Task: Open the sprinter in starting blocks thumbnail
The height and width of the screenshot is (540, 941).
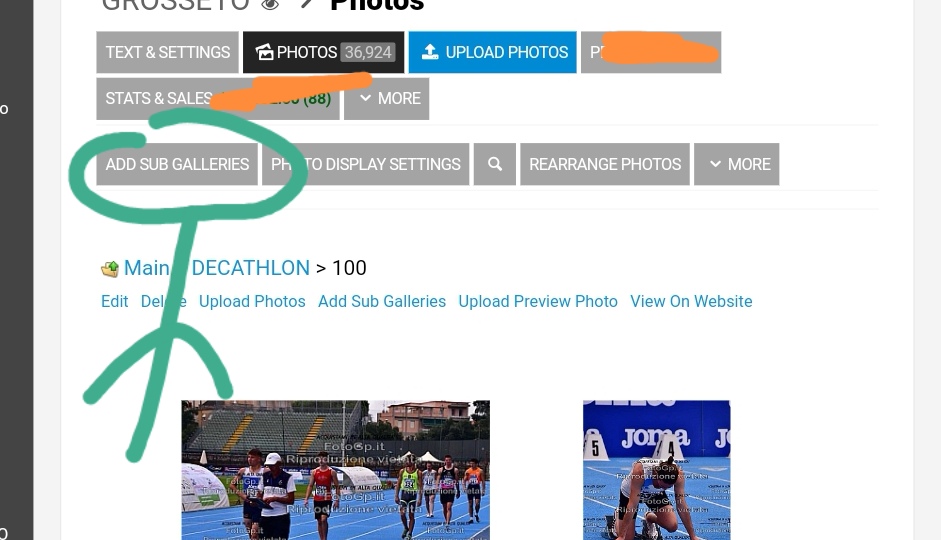Action: pos(657,470)
